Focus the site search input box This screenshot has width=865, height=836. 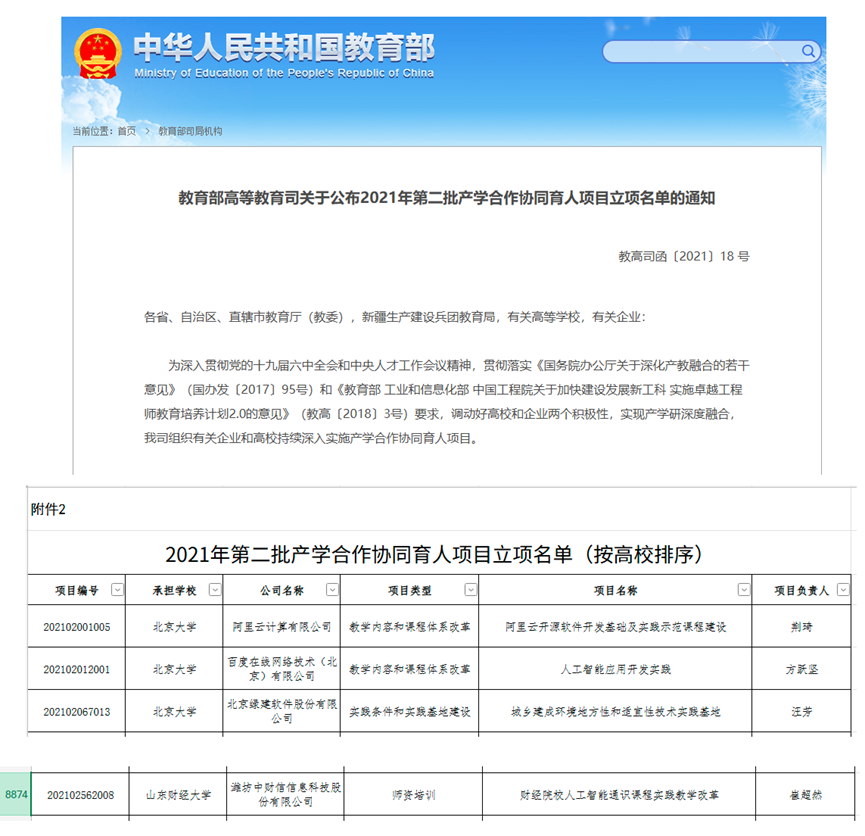711,51
